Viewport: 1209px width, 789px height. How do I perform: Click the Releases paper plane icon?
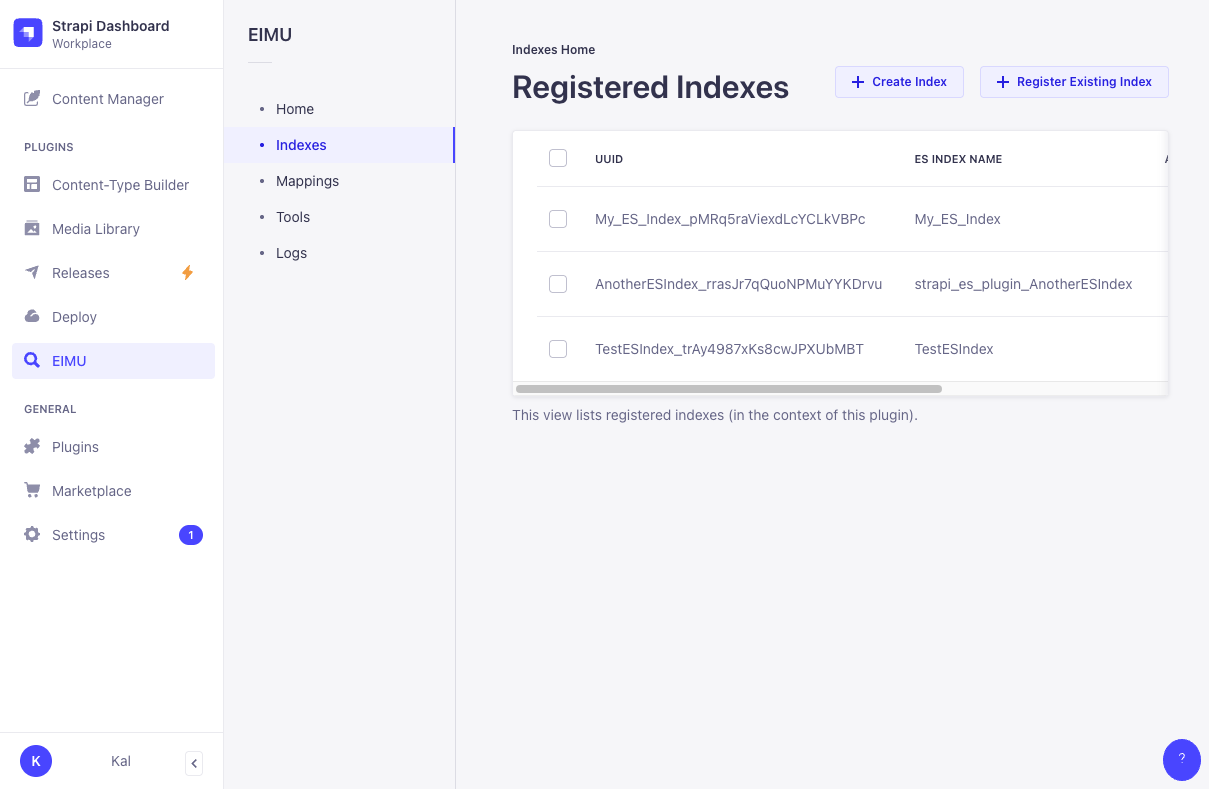click(32, 273)
